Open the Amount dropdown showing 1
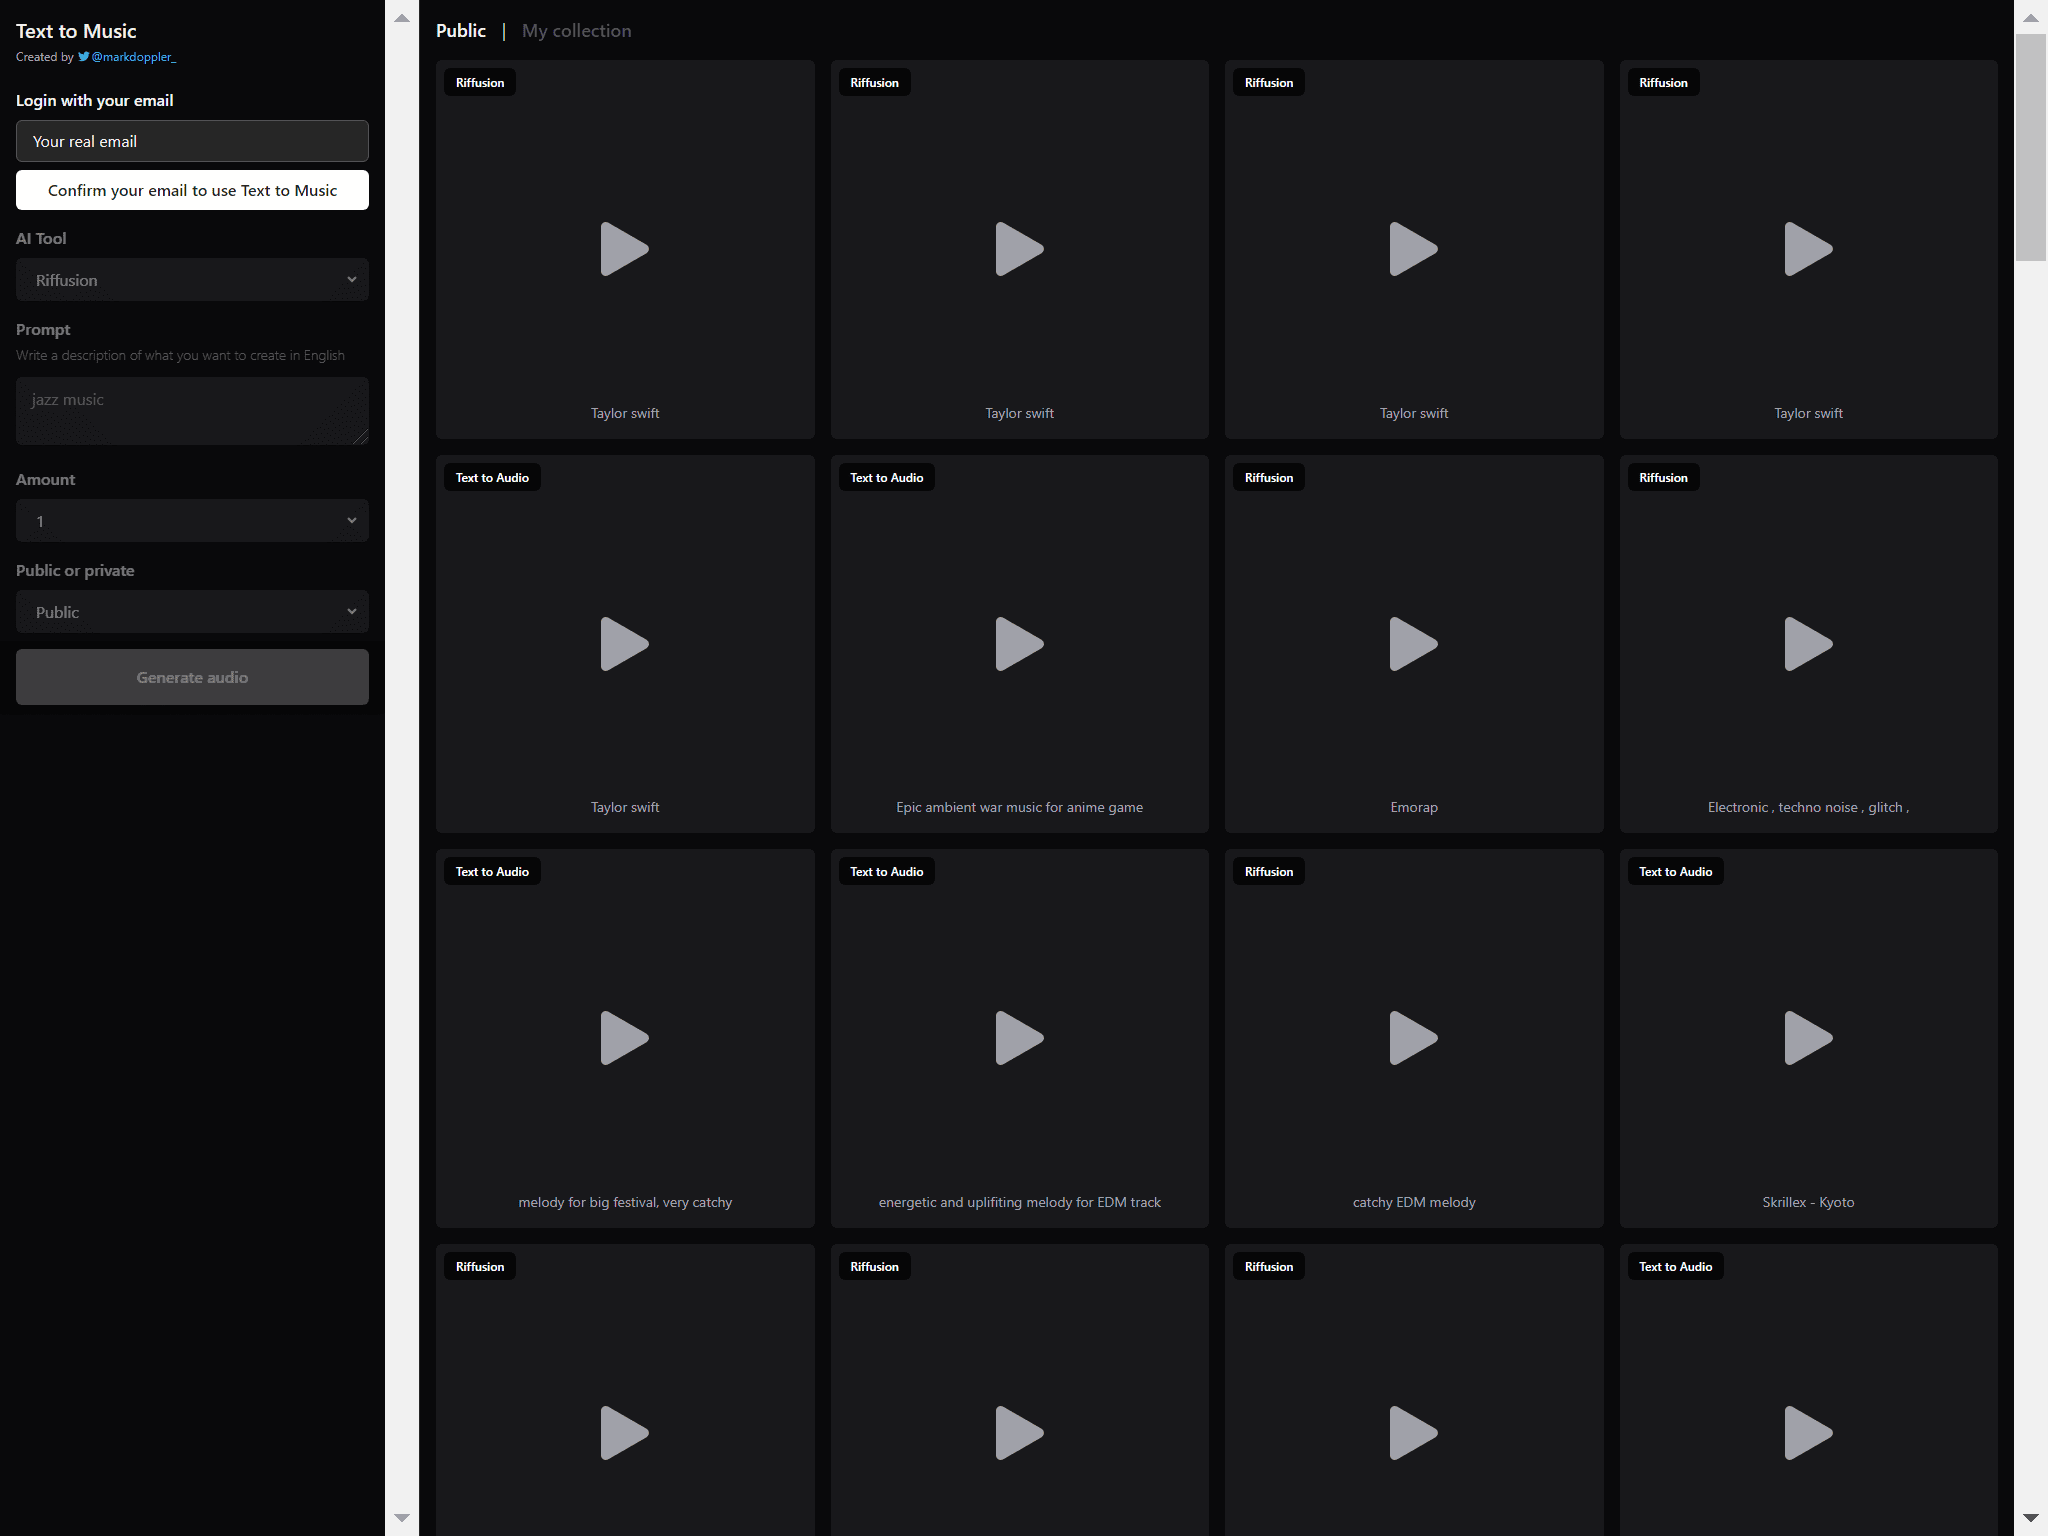Image resolution: width=2048 pixels, height=1536 pixels. 192,521
